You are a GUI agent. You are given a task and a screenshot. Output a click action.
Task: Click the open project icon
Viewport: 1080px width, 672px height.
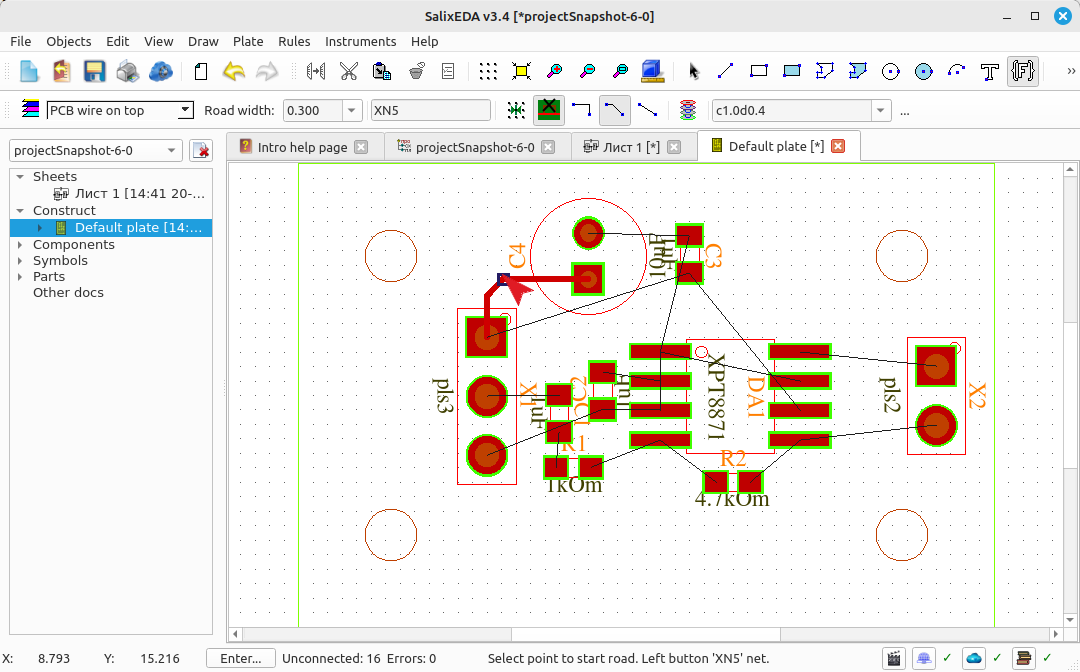pos(62,71)
